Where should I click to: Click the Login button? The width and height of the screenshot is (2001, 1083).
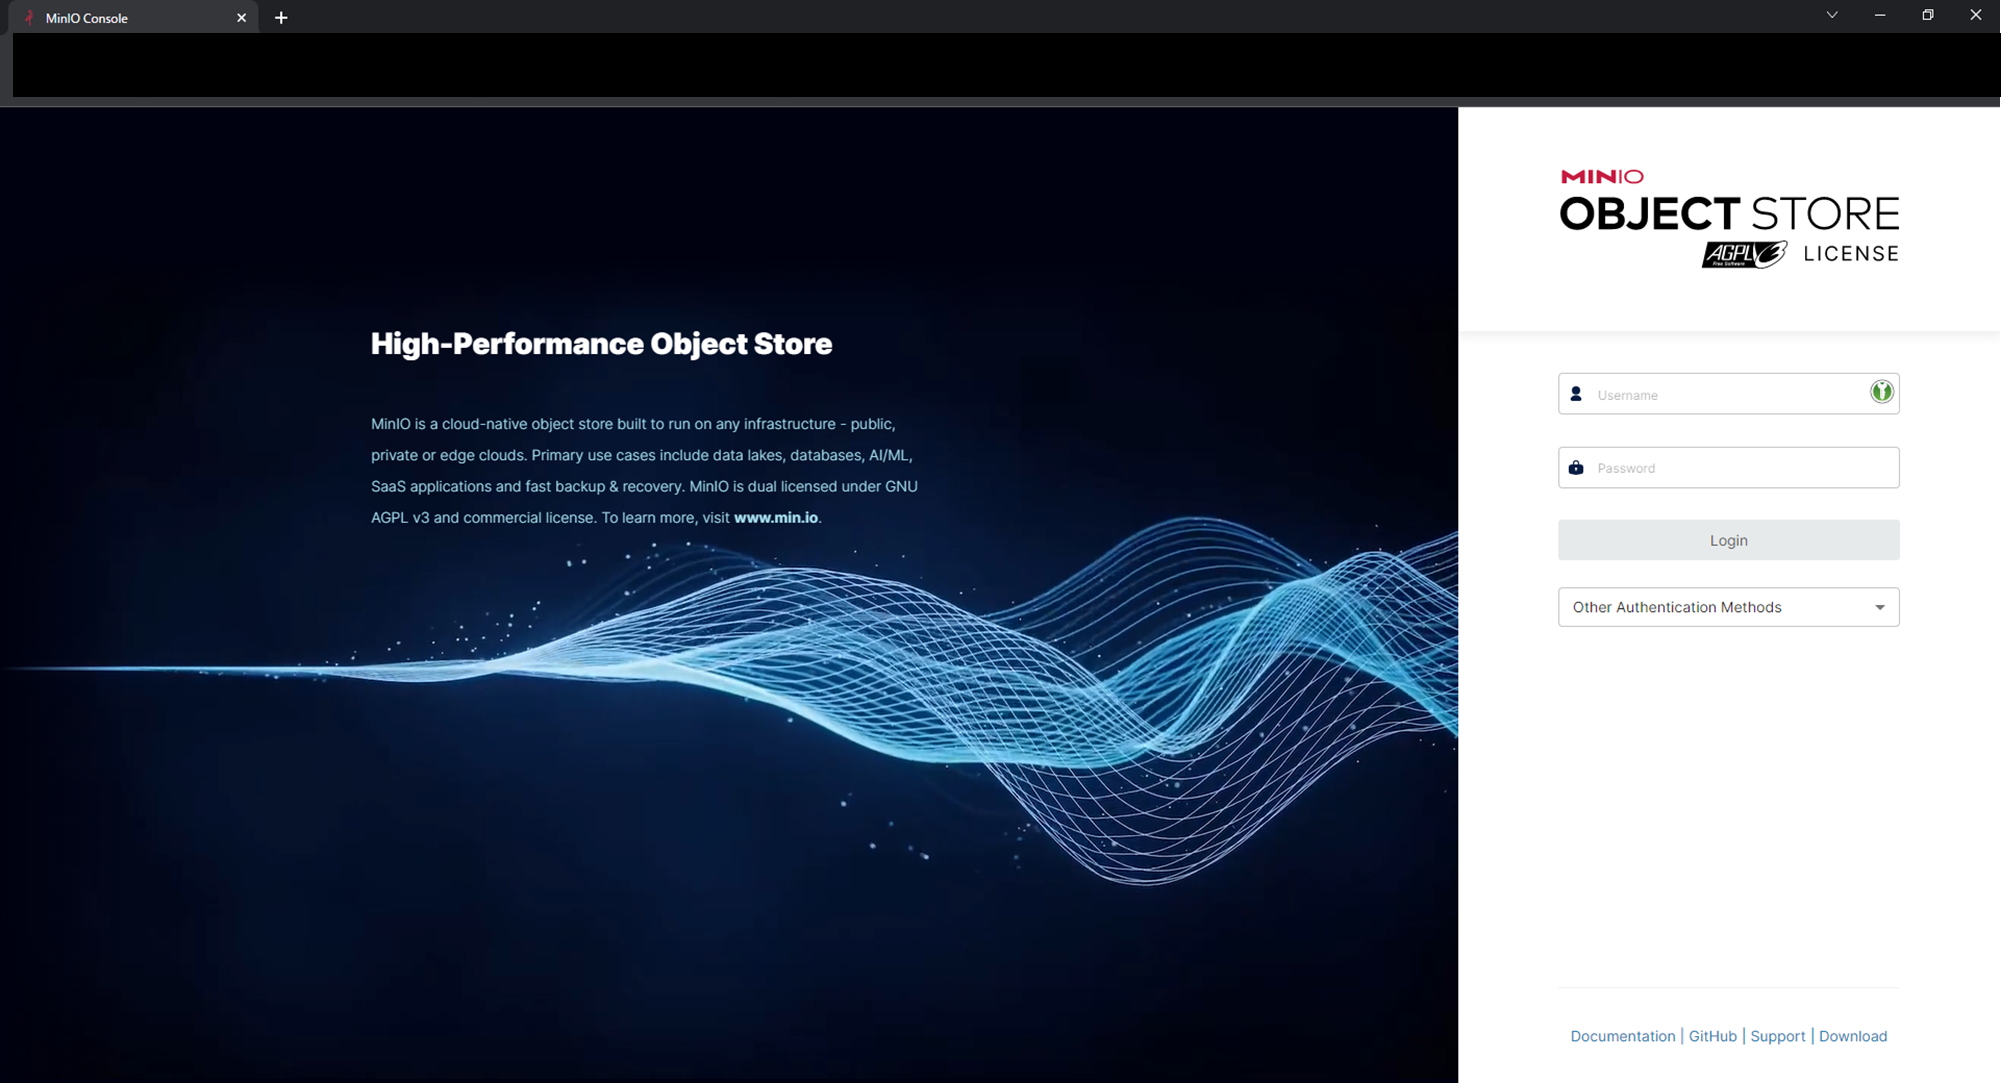point(1728,540)
